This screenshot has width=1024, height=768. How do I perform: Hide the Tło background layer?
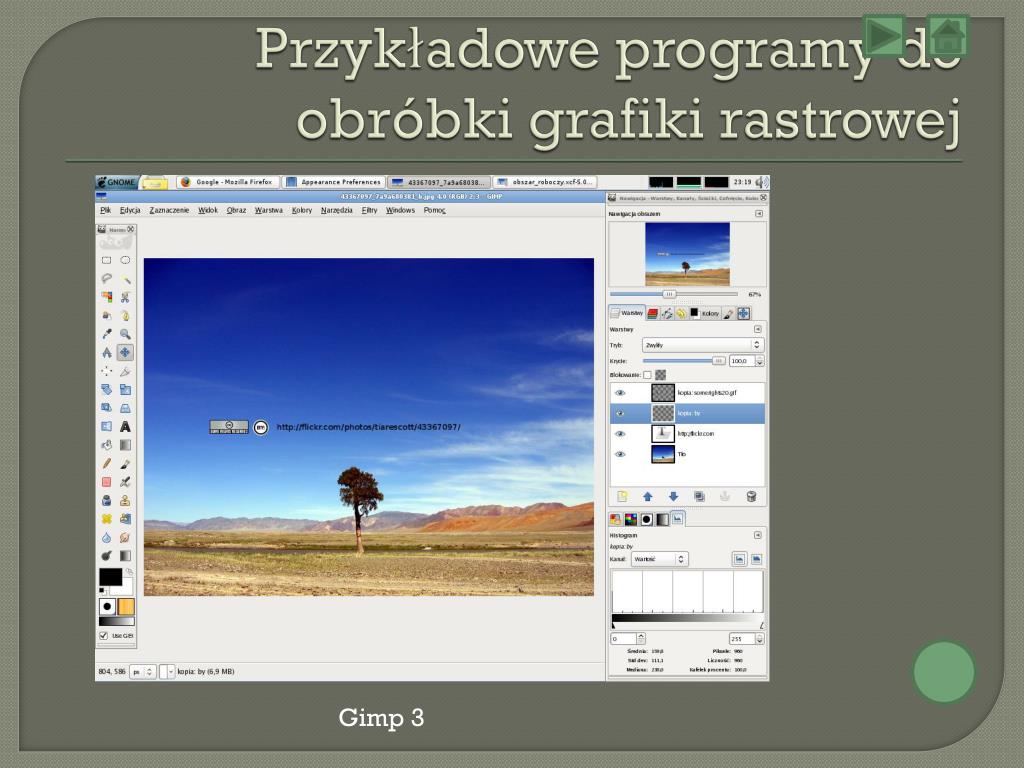click(620, 454)
